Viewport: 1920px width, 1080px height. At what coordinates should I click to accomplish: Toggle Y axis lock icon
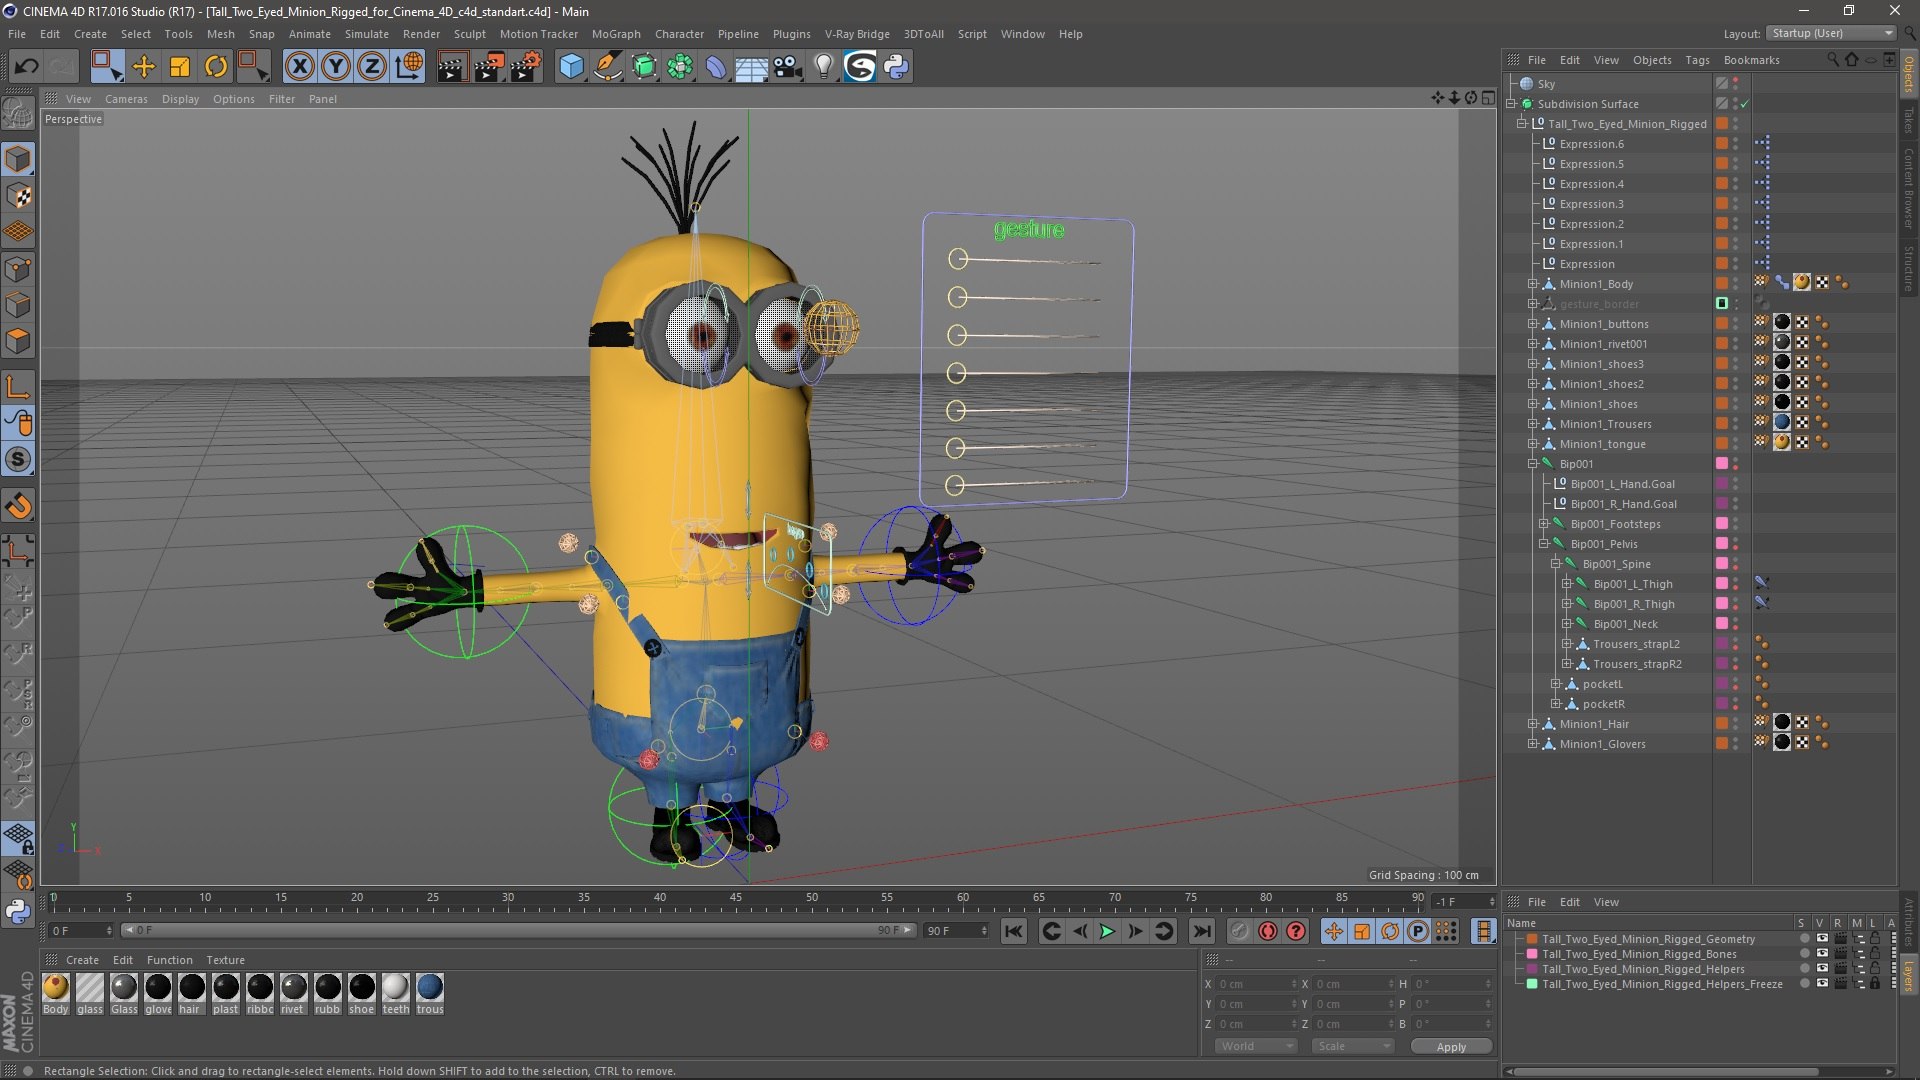(336, 67)
